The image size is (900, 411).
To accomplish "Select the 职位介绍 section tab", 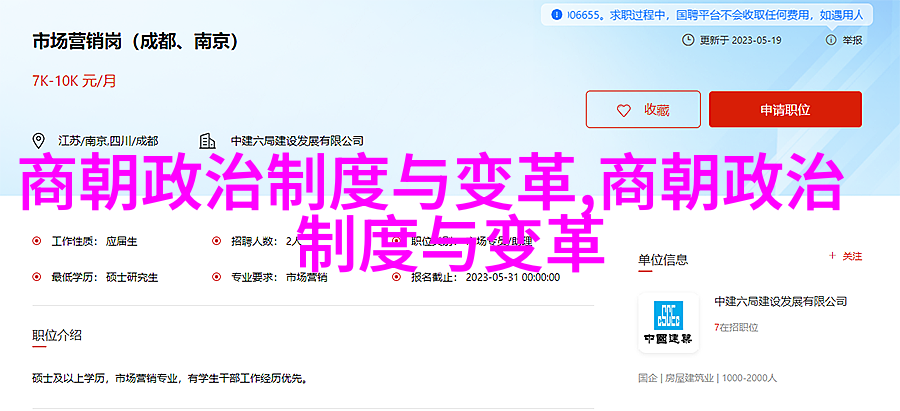I will coord(56,335).
